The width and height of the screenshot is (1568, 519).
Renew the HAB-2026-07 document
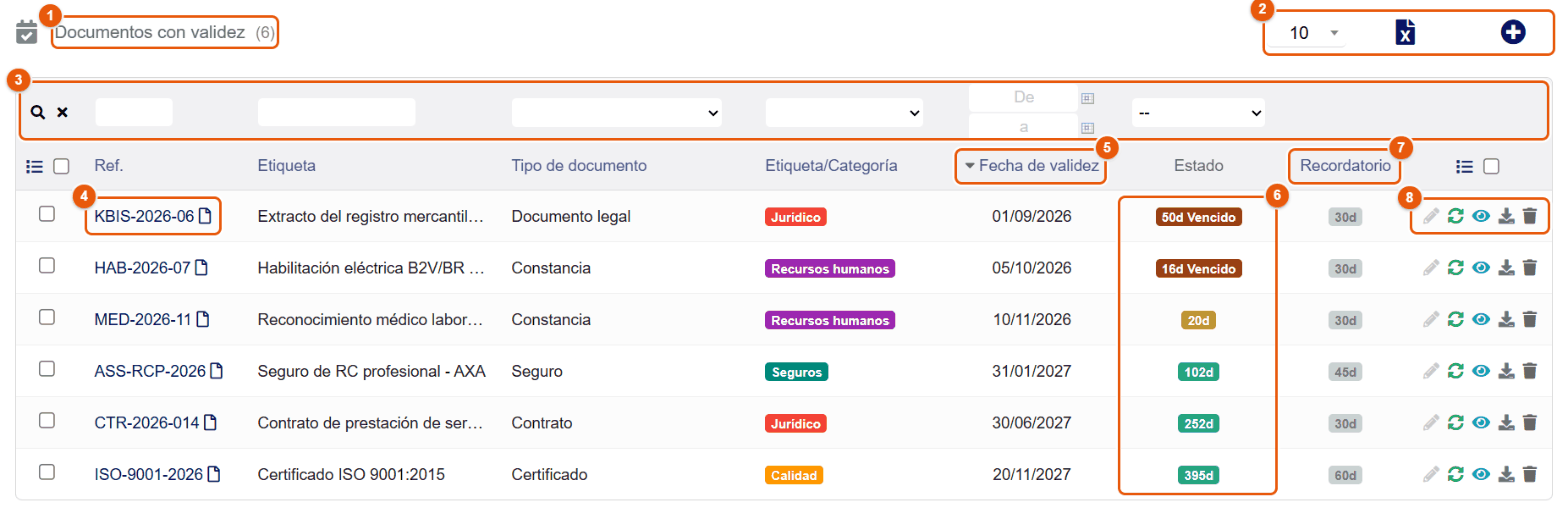[x=1456, y=268]
